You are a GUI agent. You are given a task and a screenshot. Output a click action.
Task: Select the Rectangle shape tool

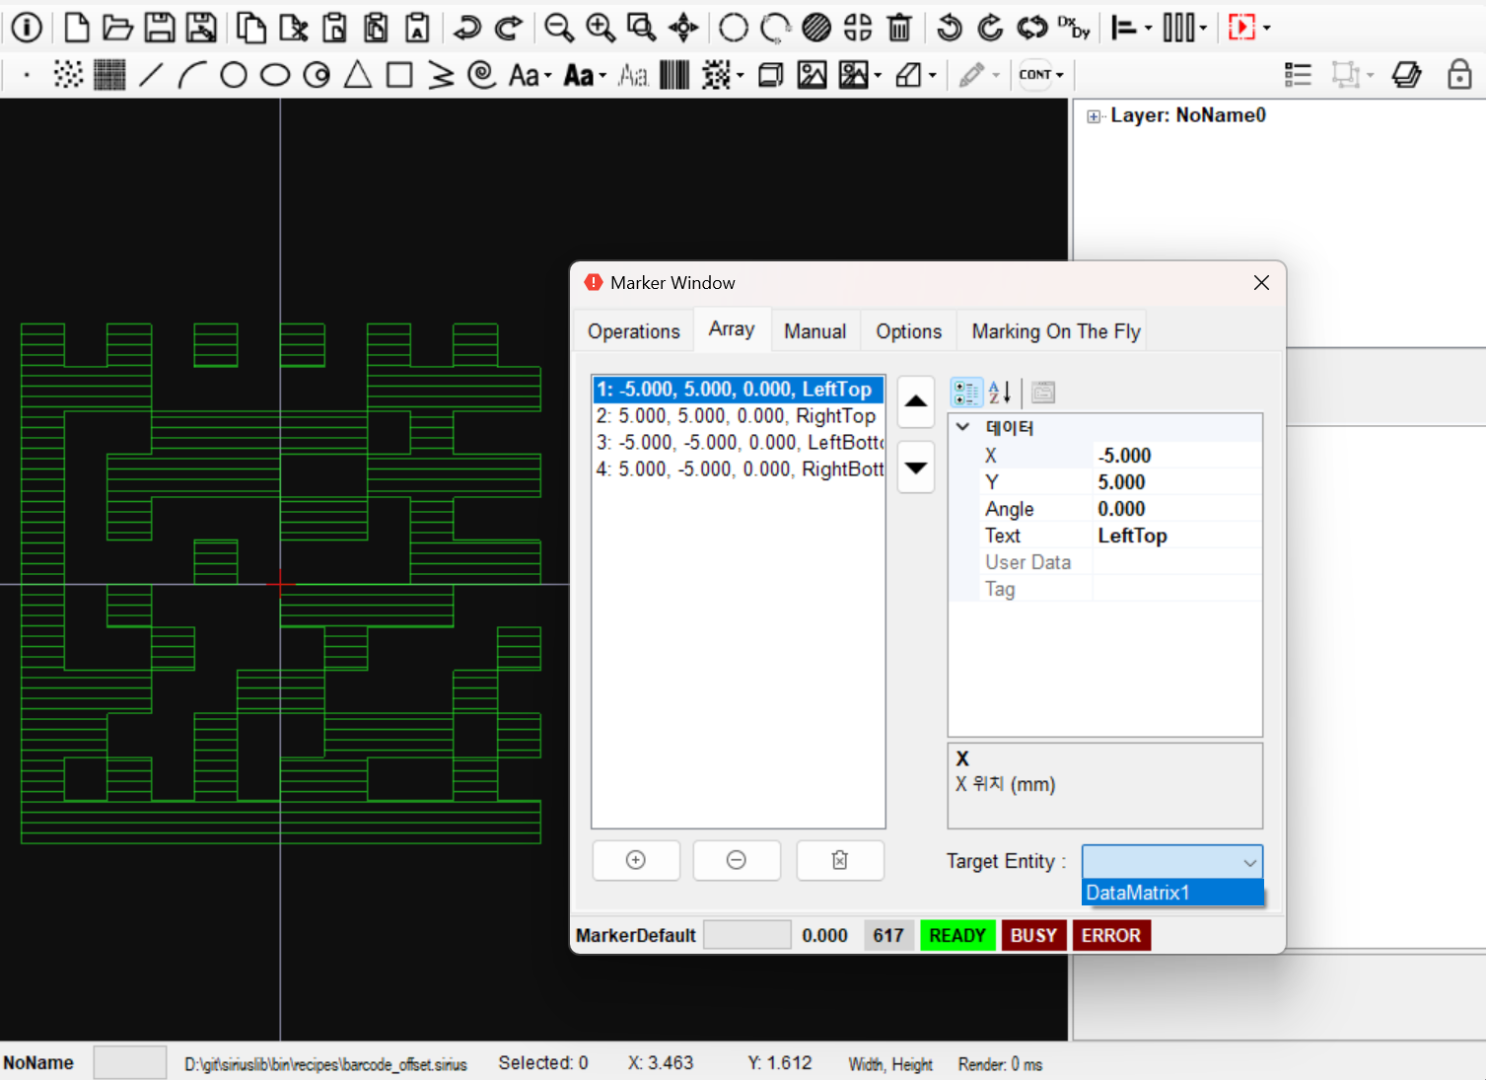399,75
